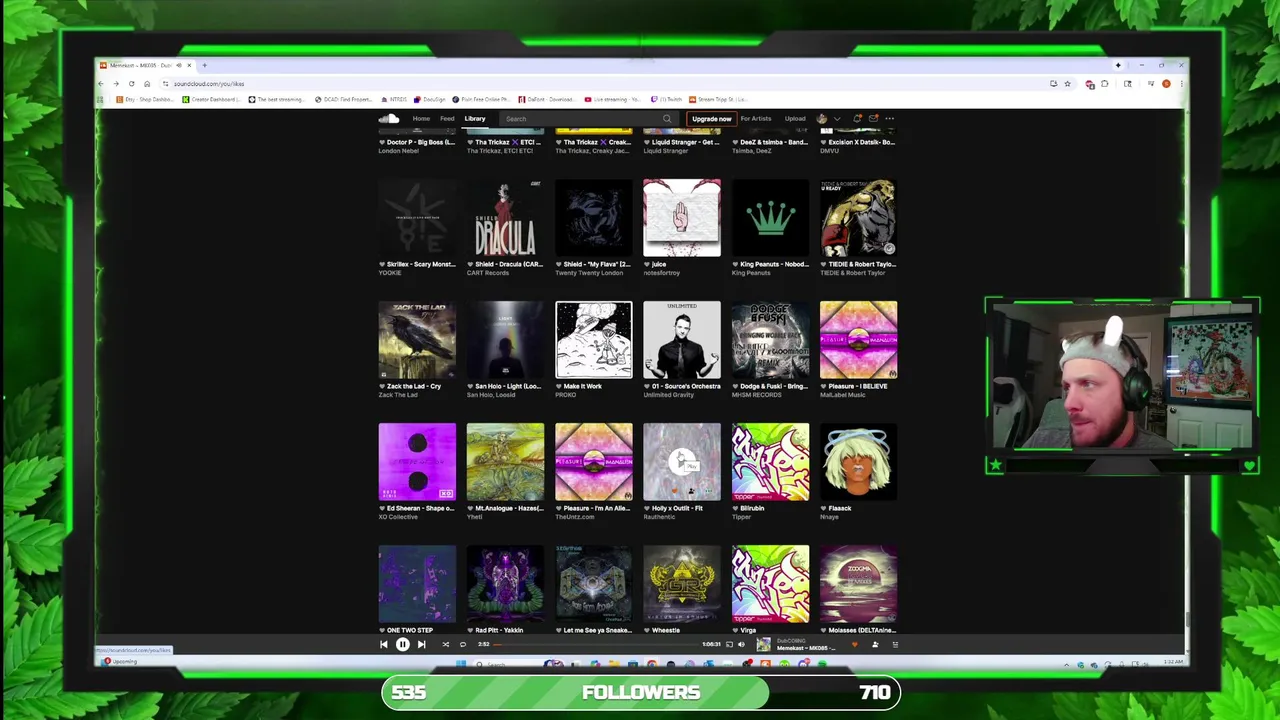The image size is (1280, 720).
Task: Open the Ed Sheeran Shape cover
Action: click(x=417, y=462)
